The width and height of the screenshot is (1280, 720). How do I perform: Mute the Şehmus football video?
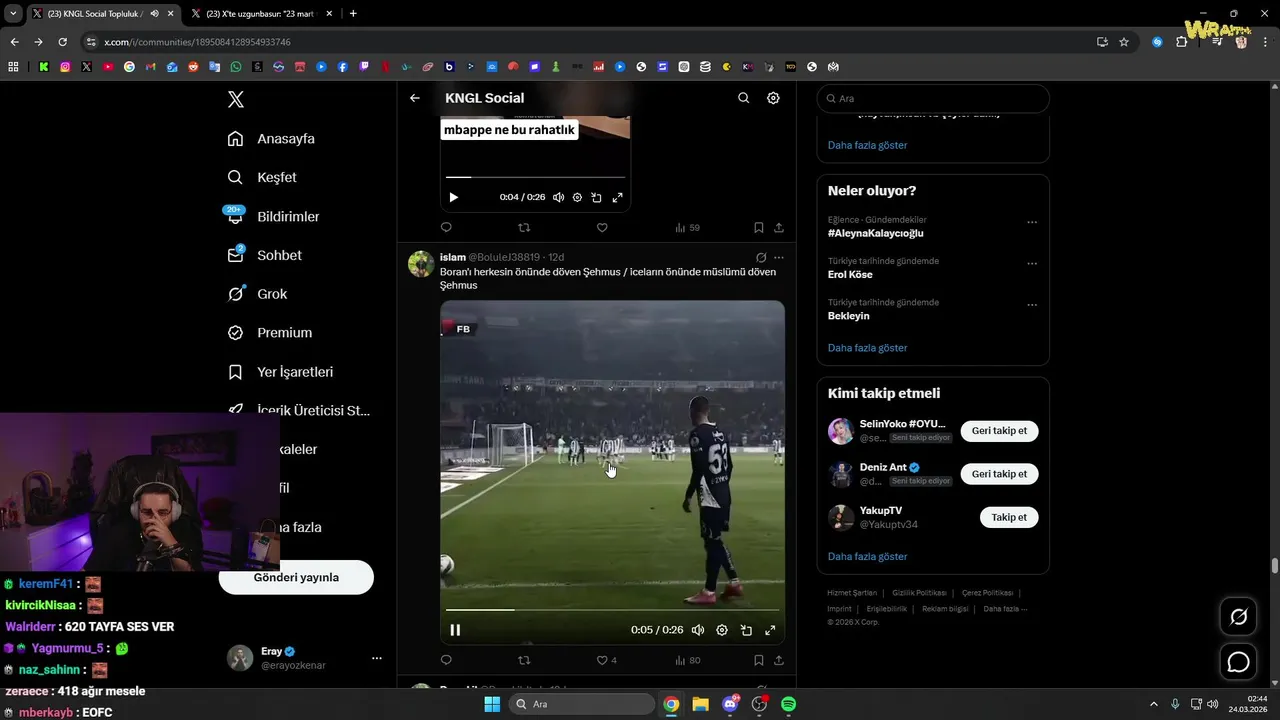[698, 630]
